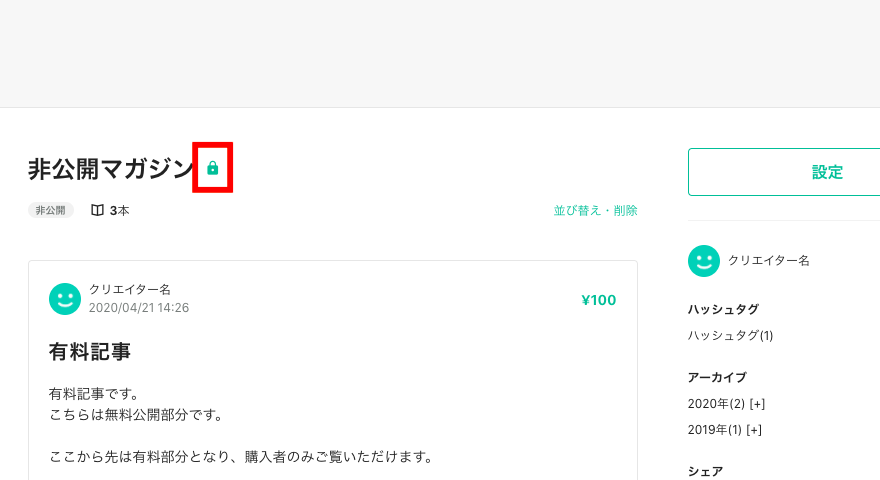The height and width of the screenshot is (480, 880).
Task: Open the 有料記事 article title
Action: click(x=90, y=352)
